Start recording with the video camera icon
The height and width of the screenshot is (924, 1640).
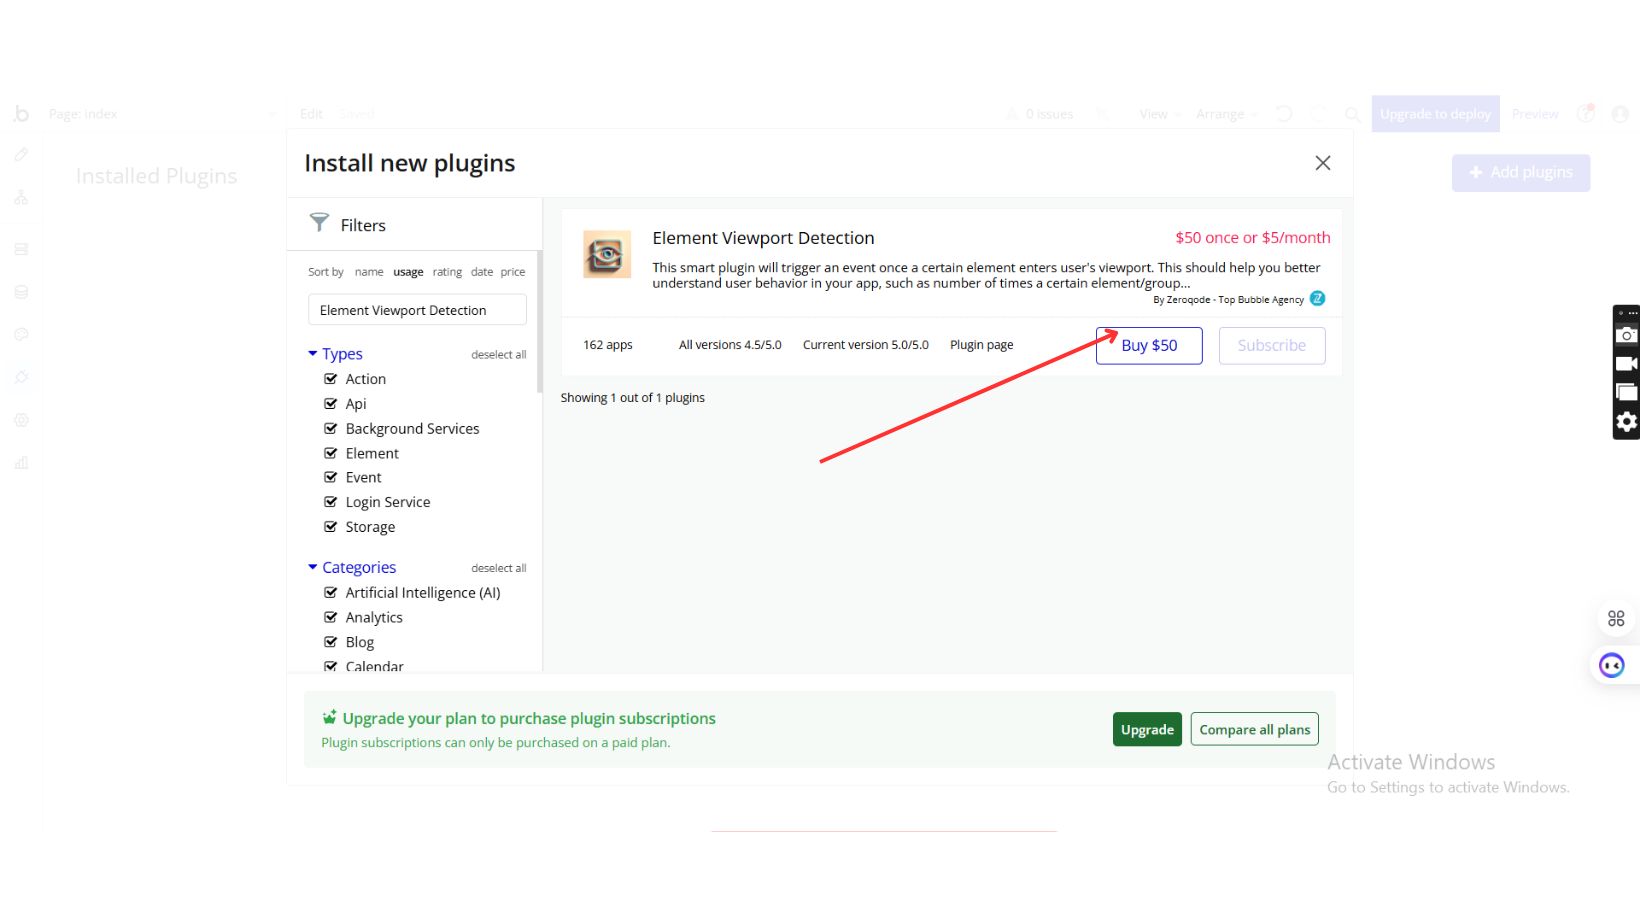1626,364
